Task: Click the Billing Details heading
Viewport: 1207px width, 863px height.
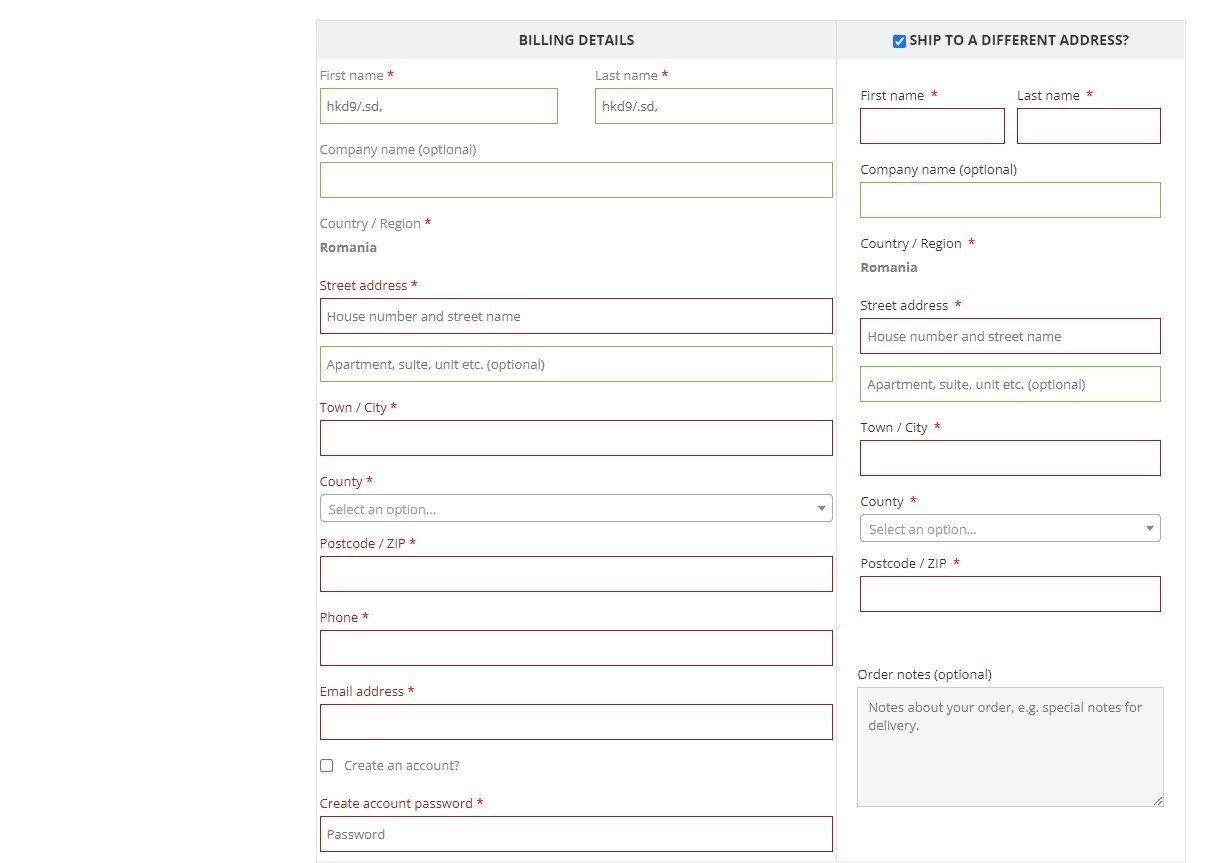Action: (x=576, y=41)
